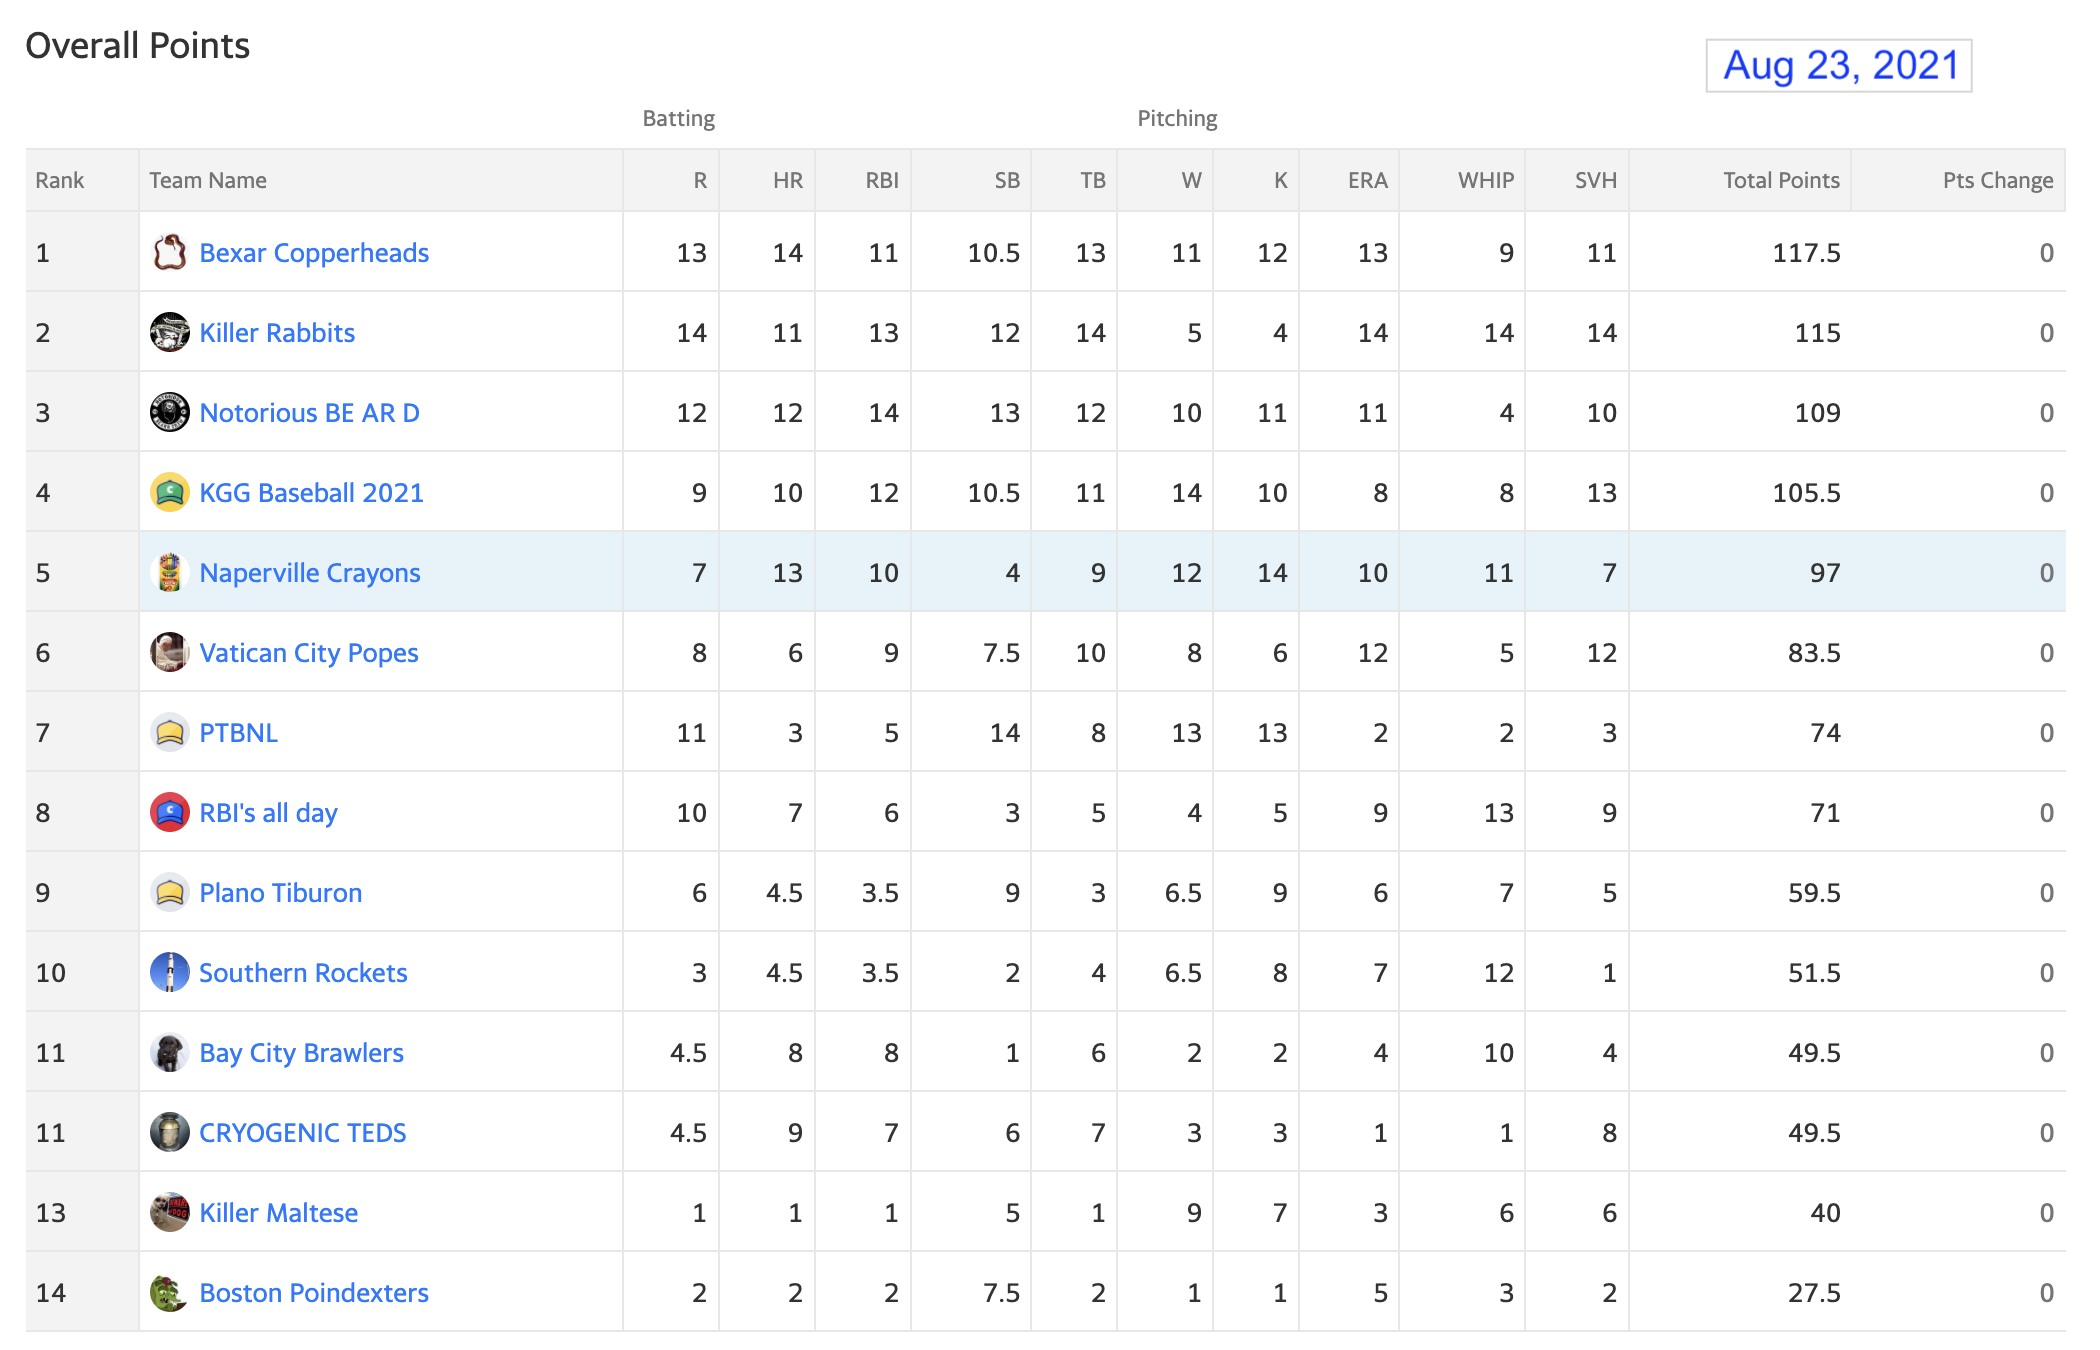This screenshot has width=2100, height=1350.
Task: Click the Naperville Crayons team icon
Action: point(169,572)
